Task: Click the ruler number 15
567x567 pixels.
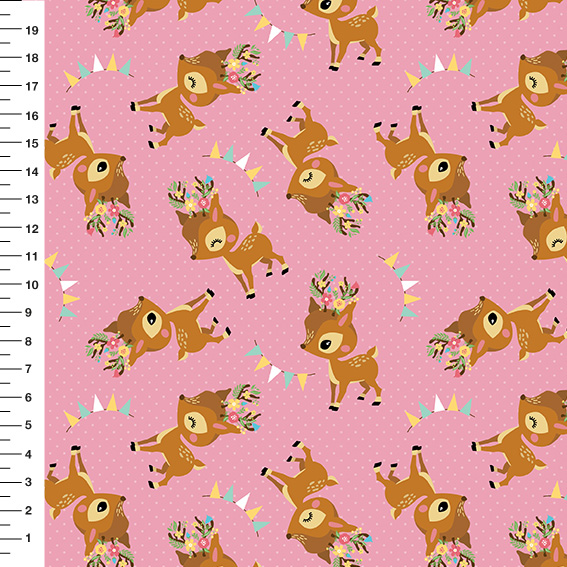Action: (32, 144)
